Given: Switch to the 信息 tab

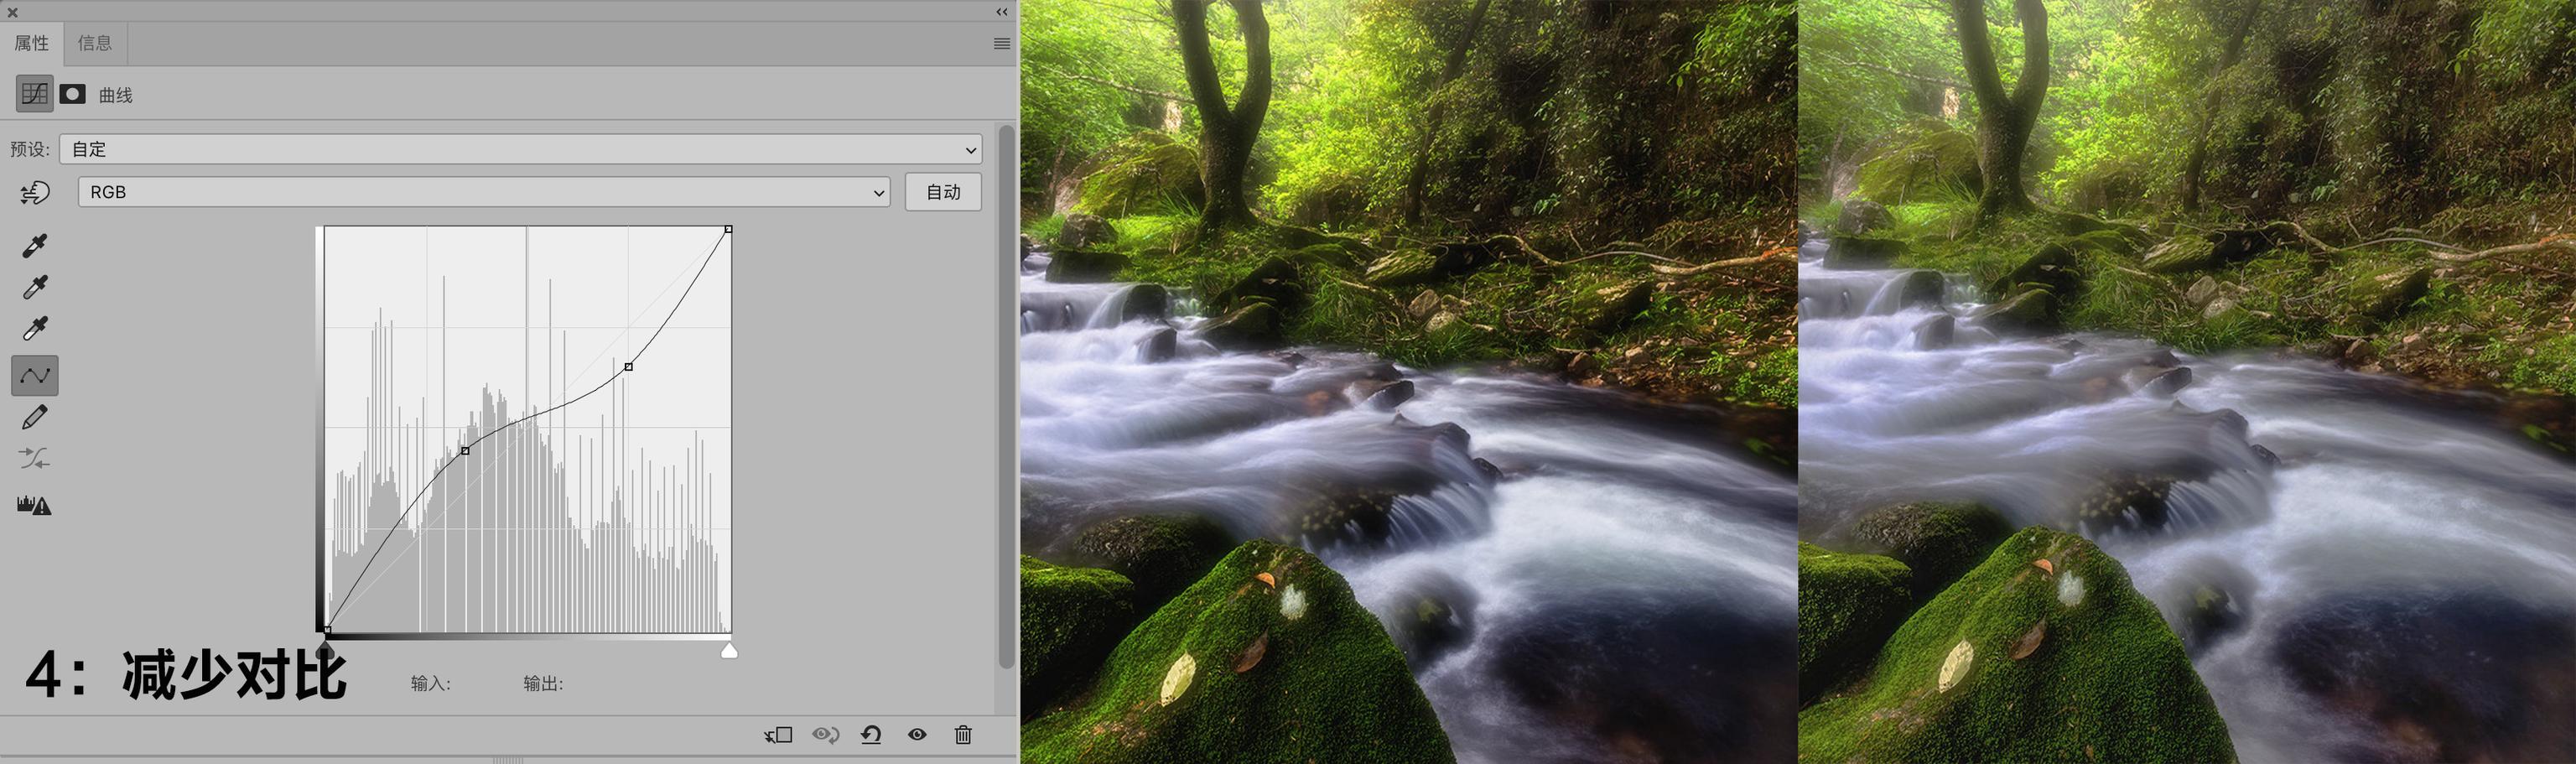Looking at the screenshot, I should click(x=95, y=43).
